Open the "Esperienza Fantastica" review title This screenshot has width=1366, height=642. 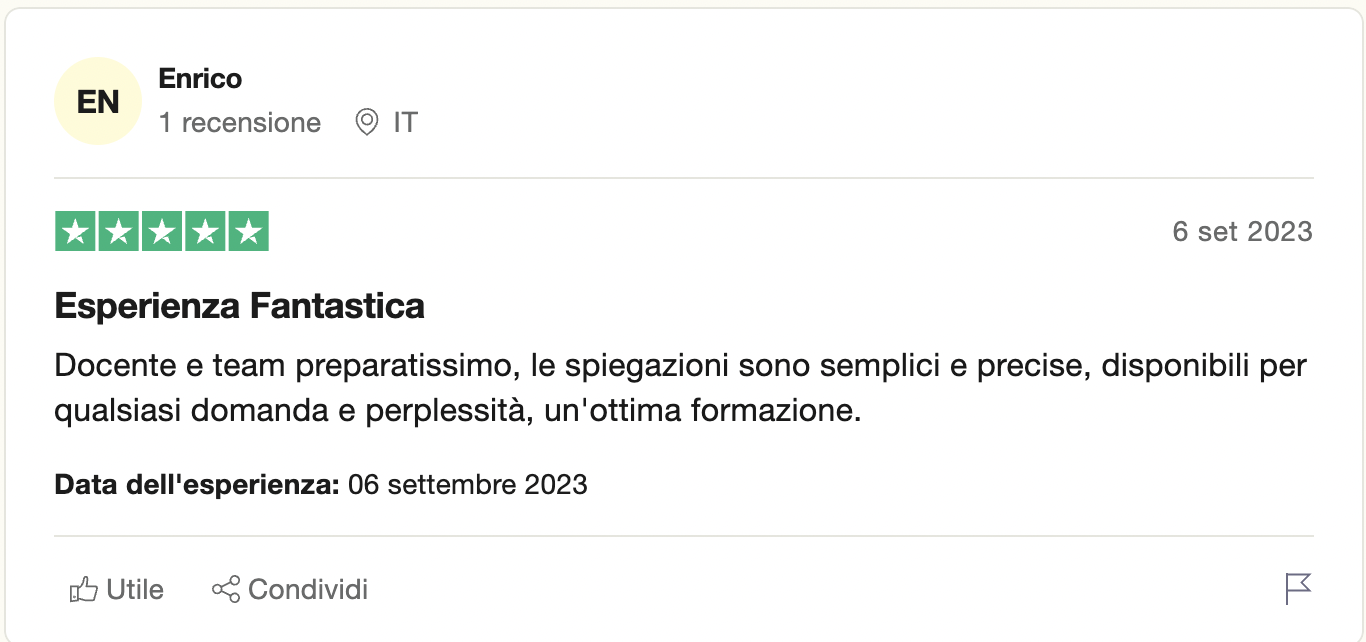click(240, 306)
